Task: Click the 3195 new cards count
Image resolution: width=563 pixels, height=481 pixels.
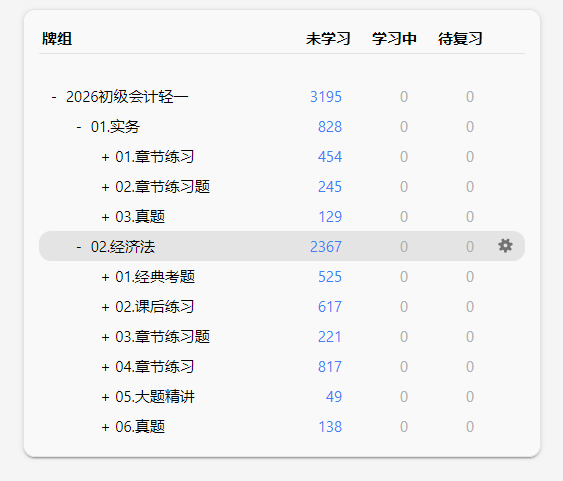Action: [x=326, y=97]
